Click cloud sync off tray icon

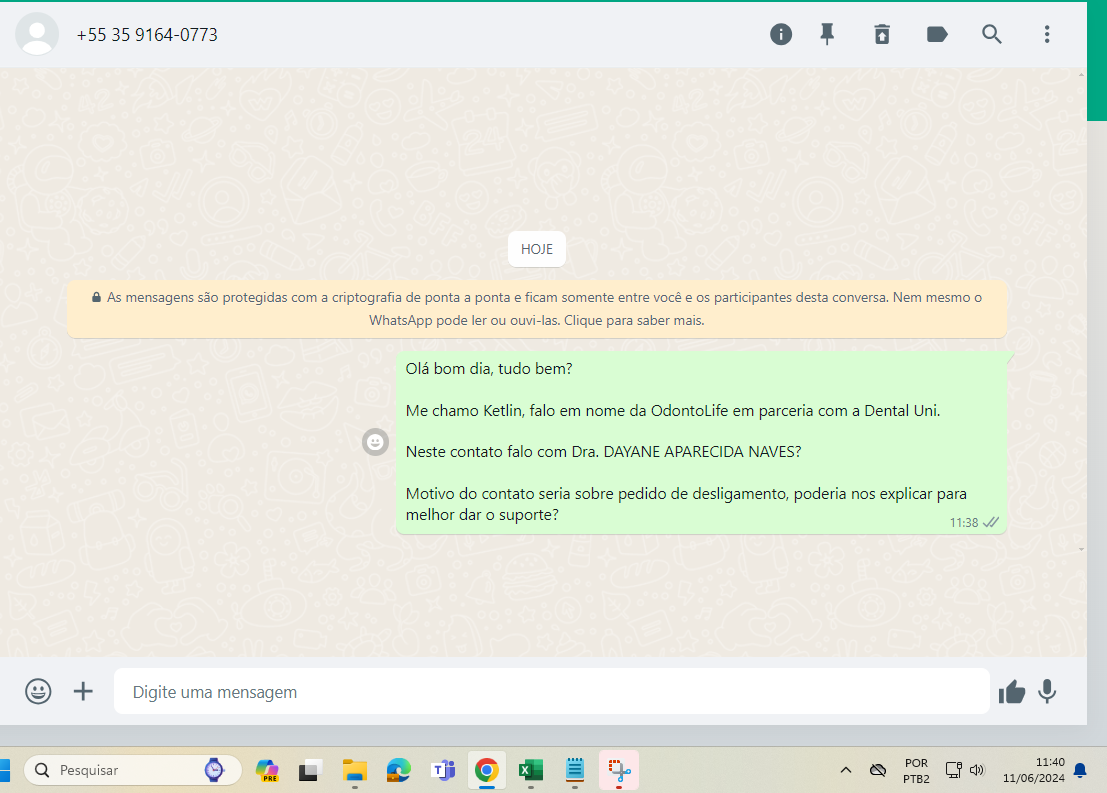[x=878, y=770]
